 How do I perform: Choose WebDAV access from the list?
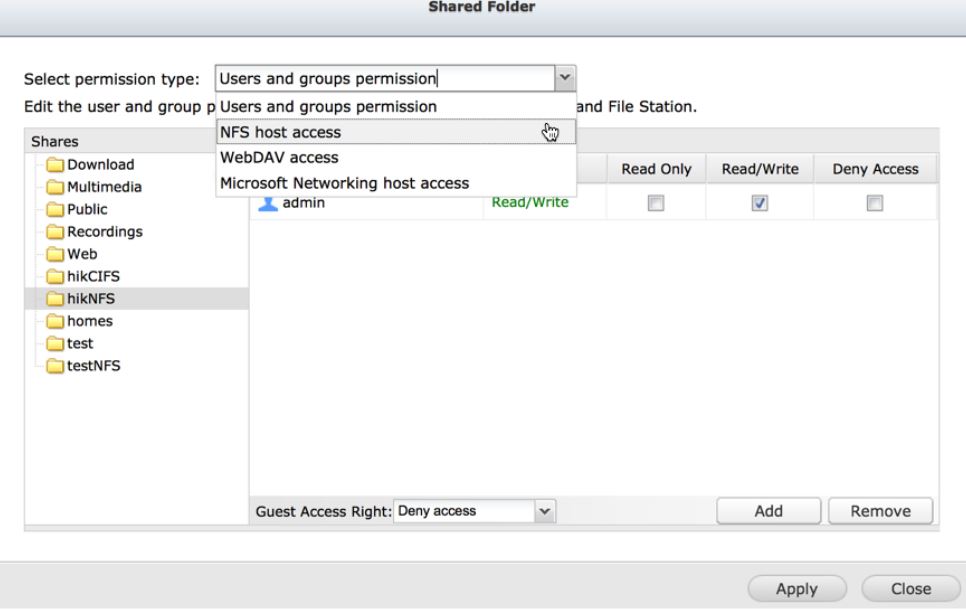[x=280, y=157]
